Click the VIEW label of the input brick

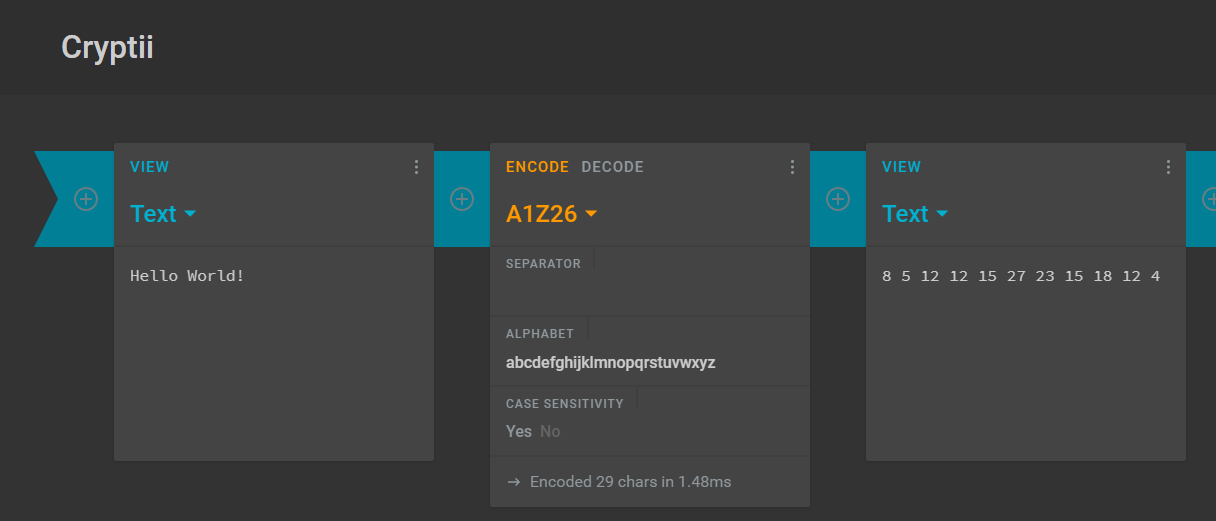(x=150, y=167)
